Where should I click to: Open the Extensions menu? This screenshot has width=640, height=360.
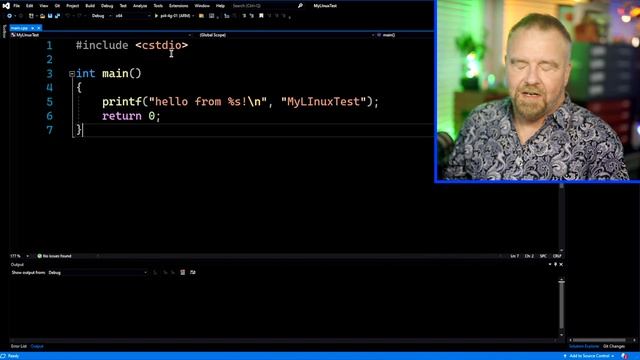[x=179, y=6]
